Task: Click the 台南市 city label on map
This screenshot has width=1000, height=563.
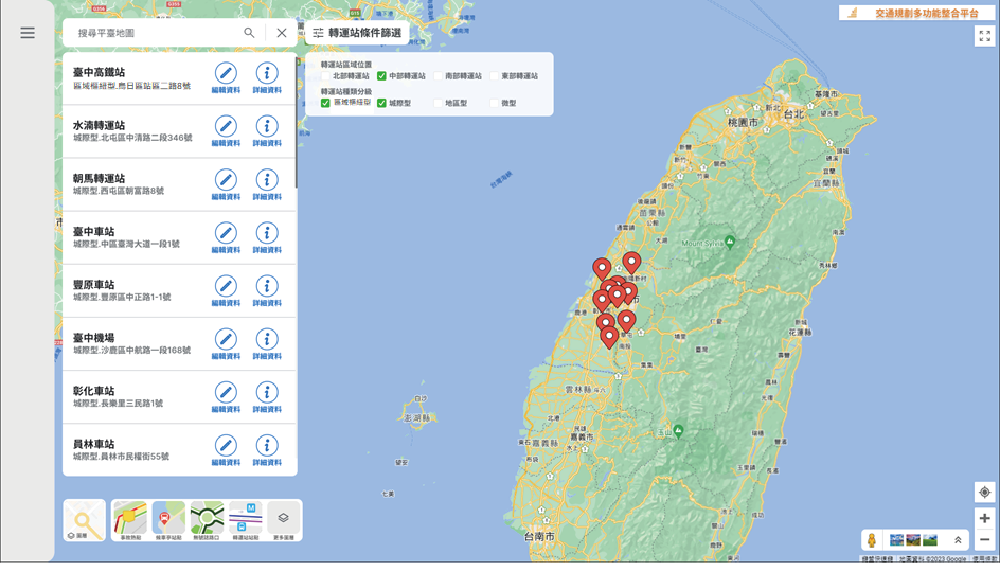Action: pos(540,536)
